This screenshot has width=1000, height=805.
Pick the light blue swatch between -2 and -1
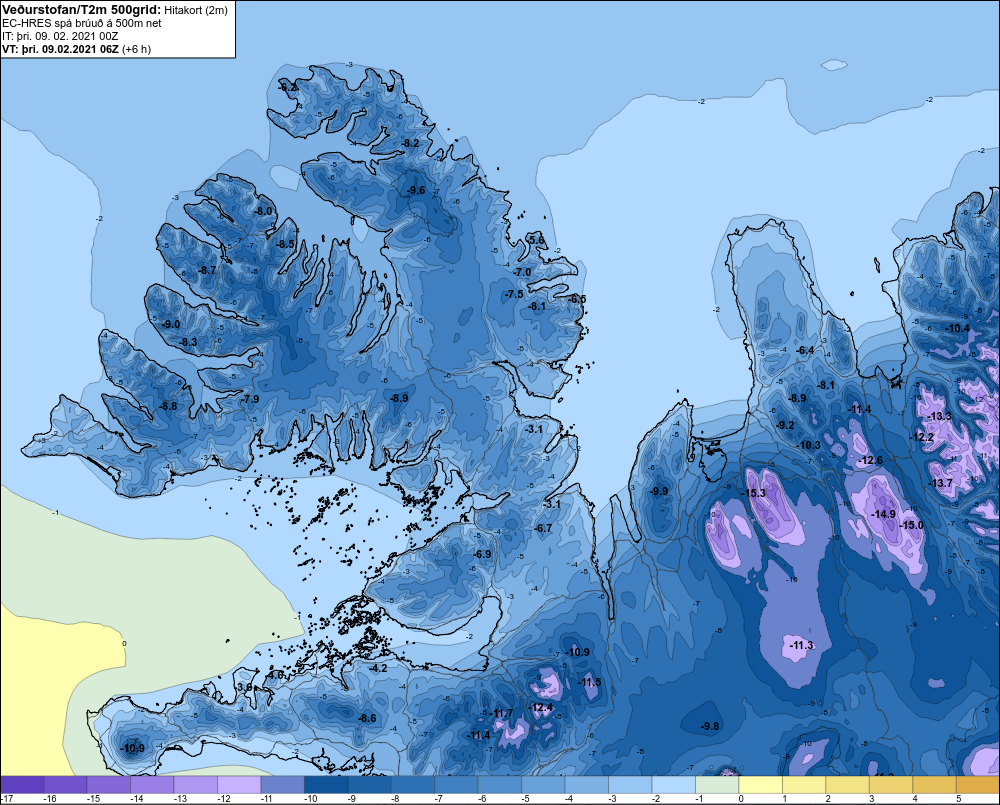[x=673, y=785]
